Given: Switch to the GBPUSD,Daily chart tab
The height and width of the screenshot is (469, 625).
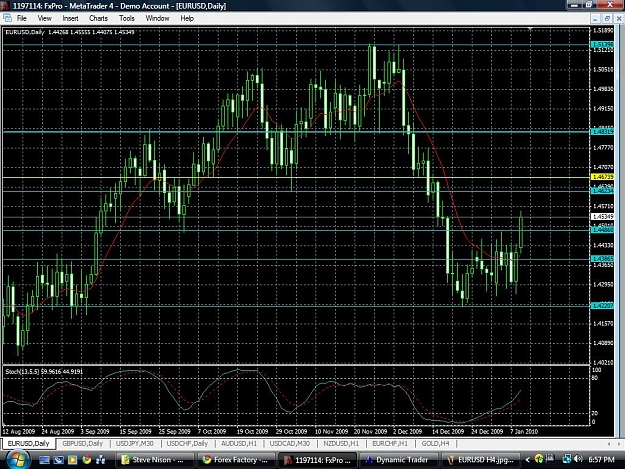Looking at the screenshot, I should tap(83, 443).
